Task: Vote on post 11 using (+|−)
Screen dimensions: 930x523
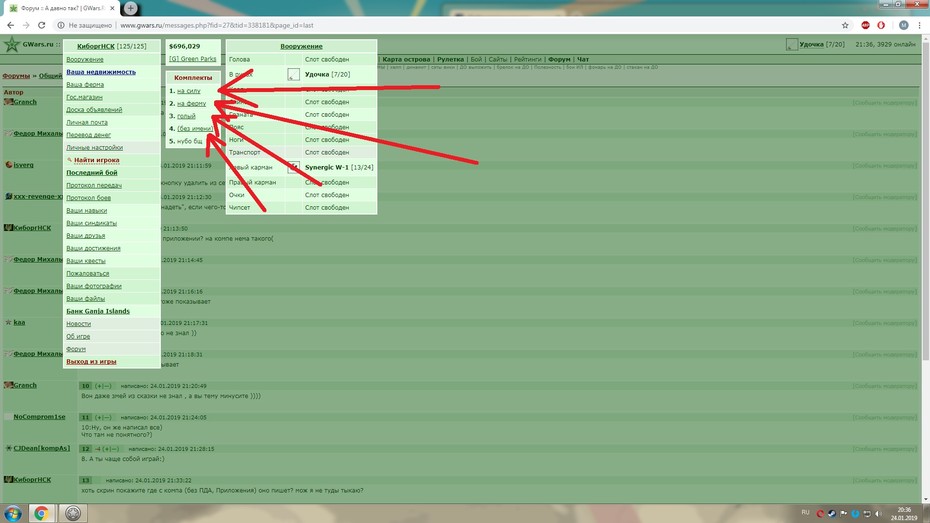Action: 103,417
